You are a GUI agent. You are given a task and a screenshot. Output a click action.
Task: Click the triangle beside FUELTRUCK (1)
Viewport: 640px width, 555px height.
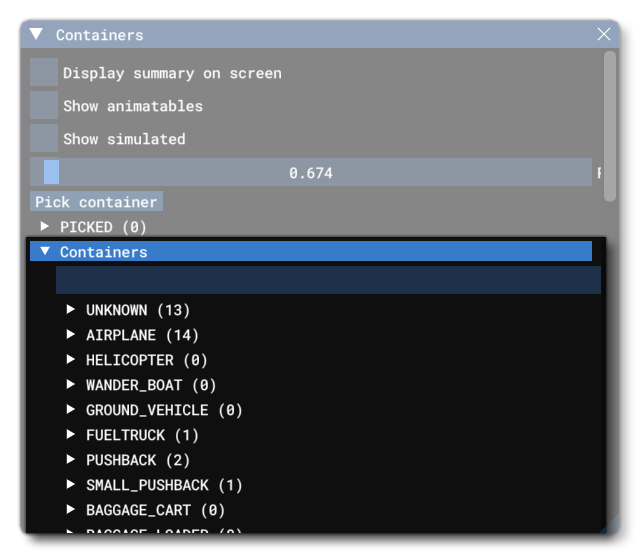tap(71, 435)
